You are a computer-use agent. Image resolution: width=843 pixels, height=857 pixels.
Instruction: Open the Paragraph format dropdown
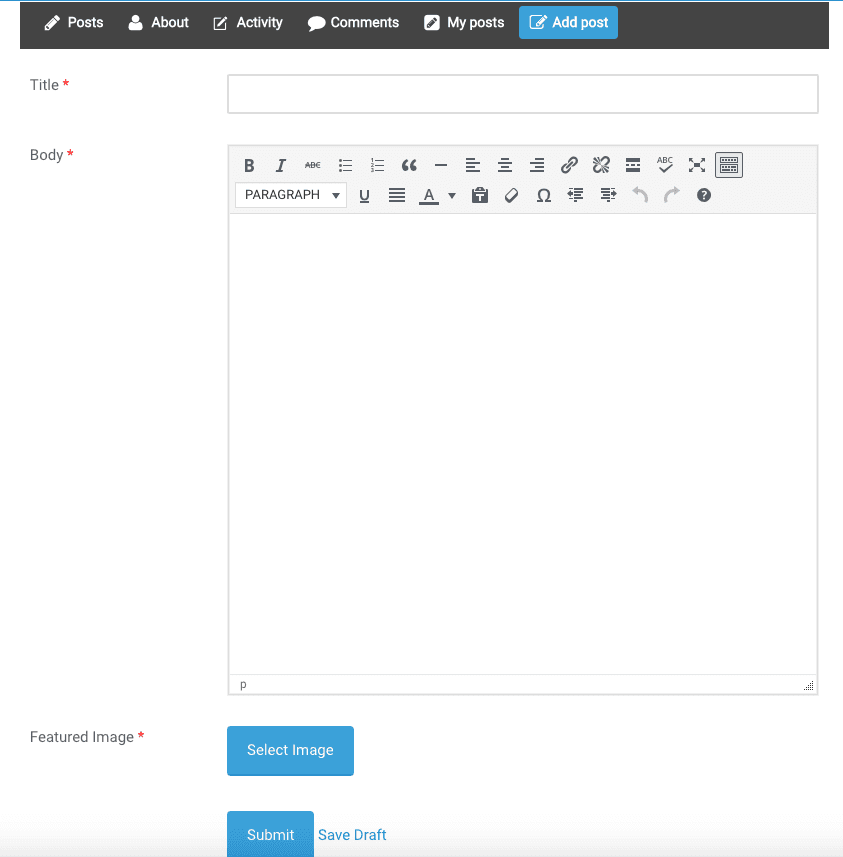click(x=291, y=195)
